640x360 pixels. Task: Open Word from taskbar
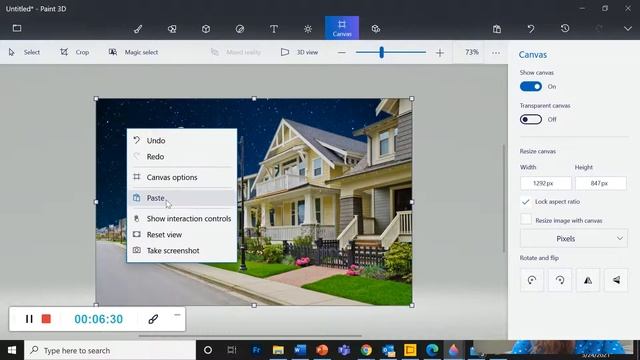[x=300, y=350]
